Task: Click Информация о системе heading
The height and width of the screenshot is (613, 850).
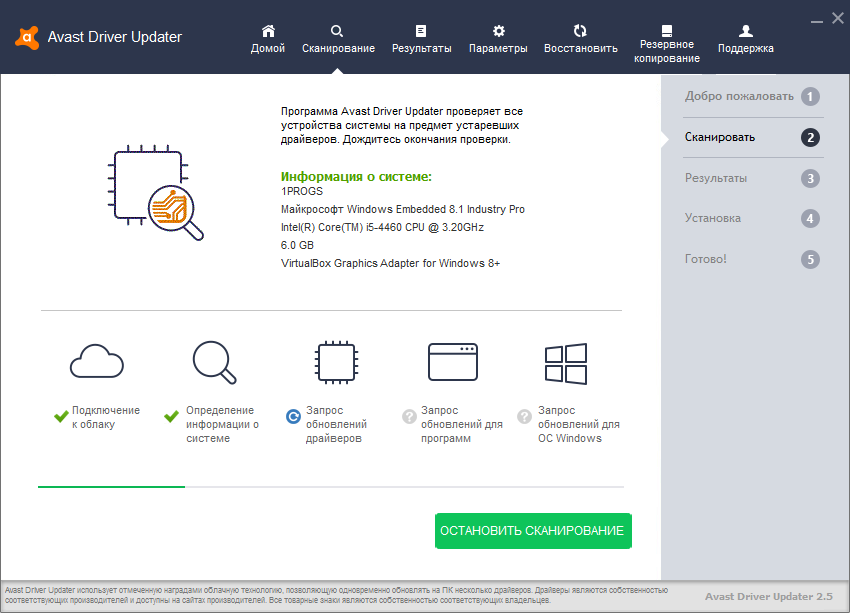Action: pyautogui.click(x=356, y=176)
